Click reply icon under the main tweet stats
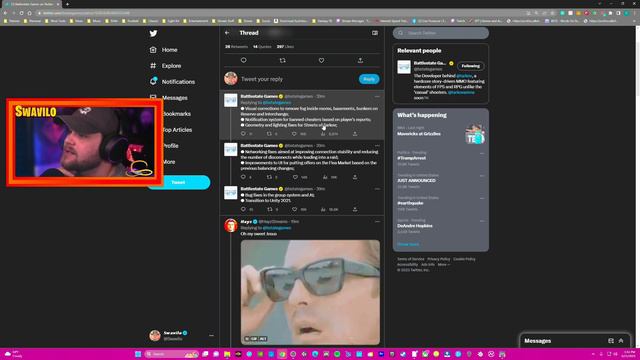This screenshot has height=360, width=640. pyautogui.click(x=244, y=60)
